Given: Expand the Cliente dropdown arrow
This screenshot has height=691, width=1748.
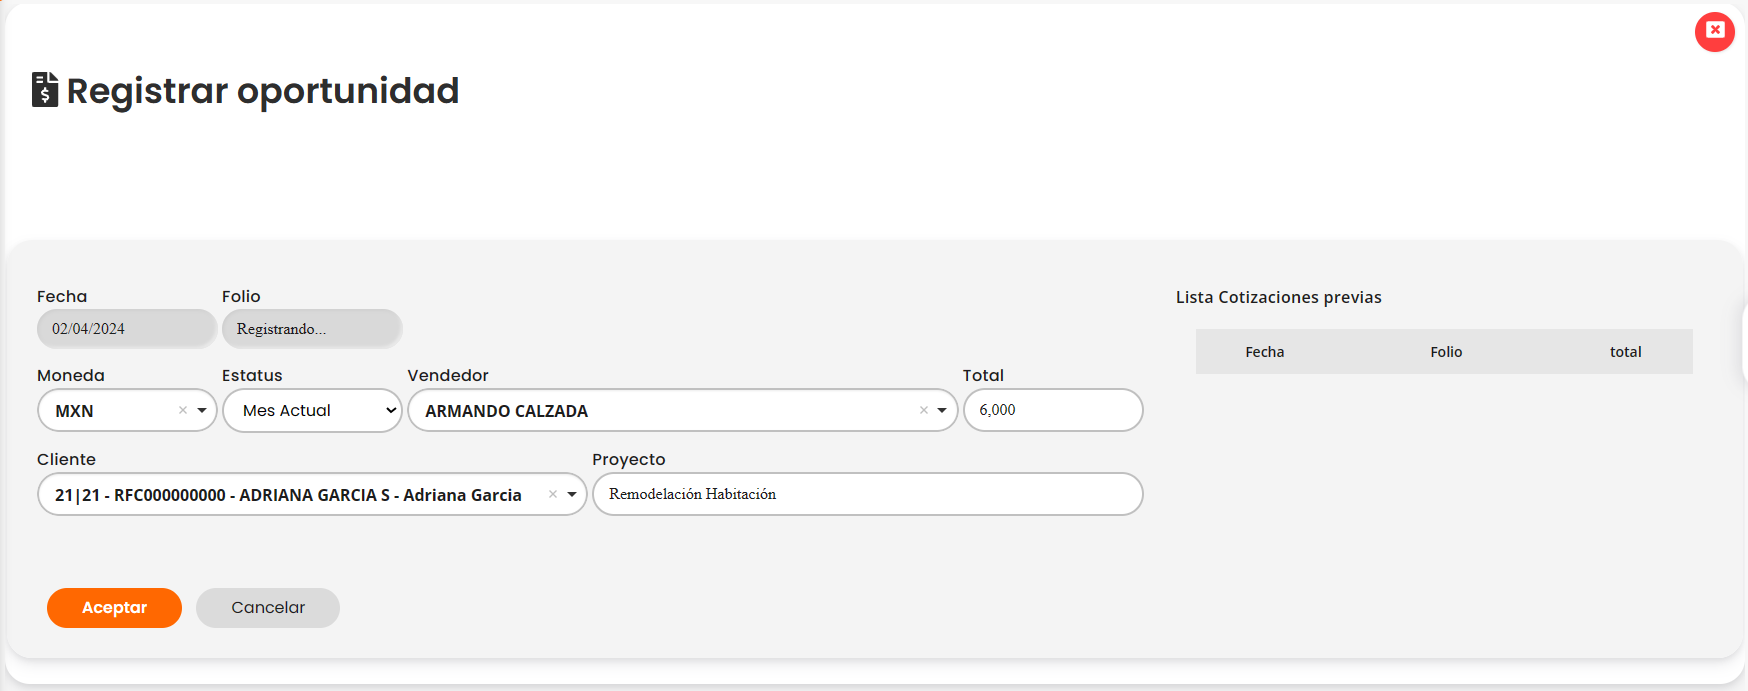Looking at the screenshot, I should click(x=572, y=494).
